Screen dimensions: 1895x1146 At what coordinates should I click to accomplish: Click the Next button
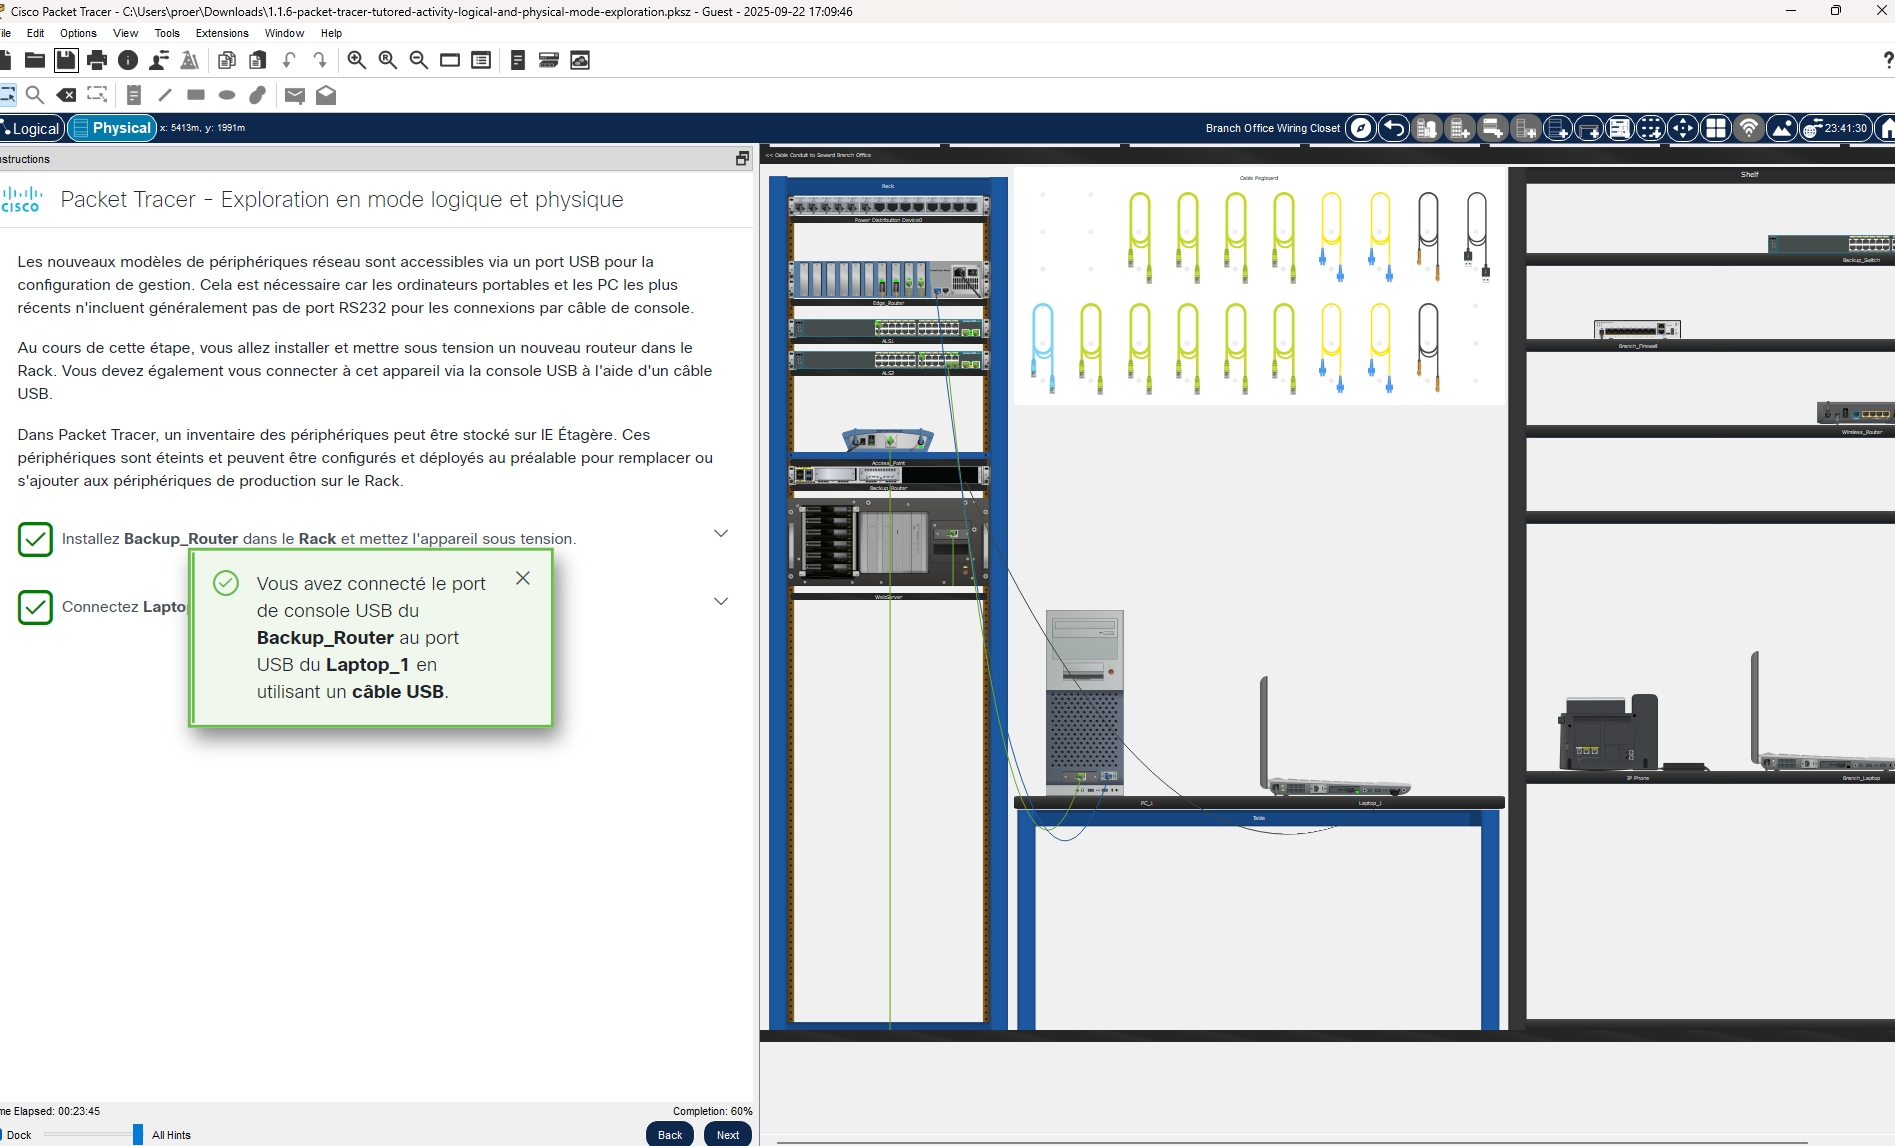728,1134
